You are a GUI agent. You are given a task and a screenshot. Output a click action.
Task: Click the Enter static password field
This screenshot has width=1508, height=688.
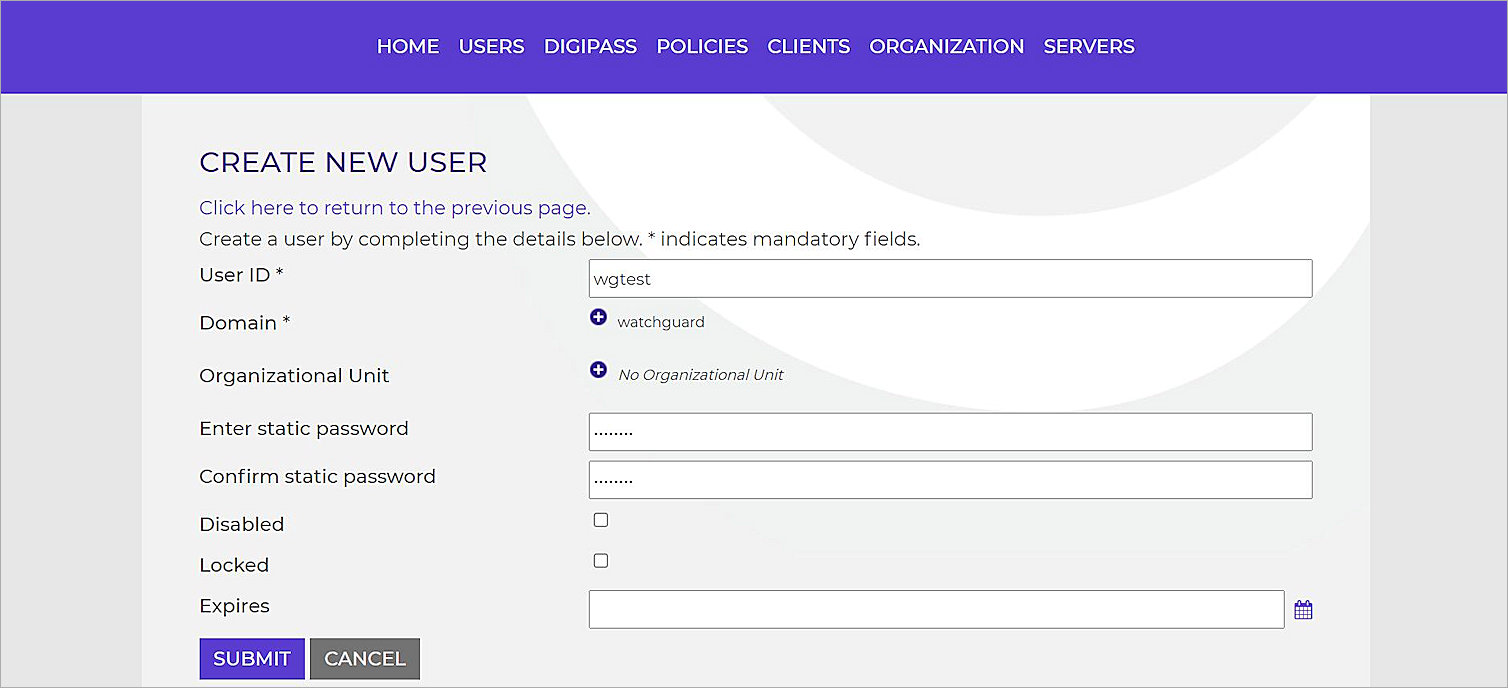(949, 431)
